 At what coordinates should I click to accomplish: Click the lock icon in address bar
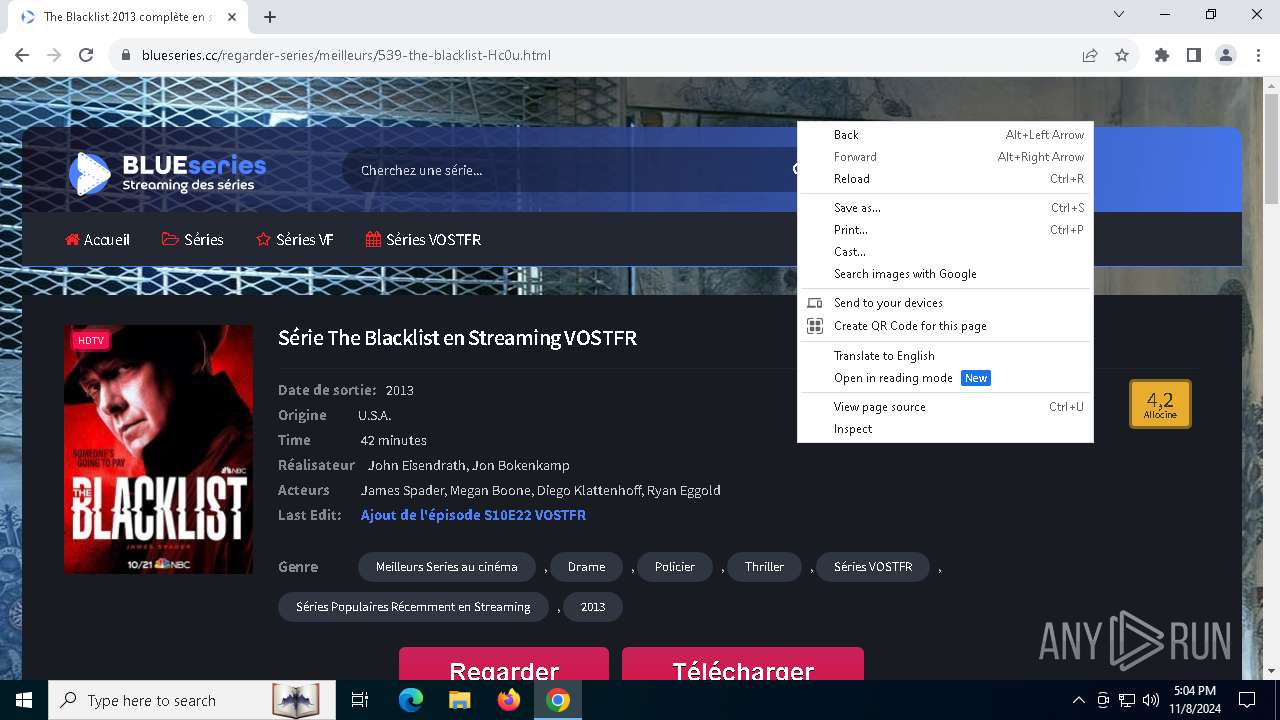126,55
